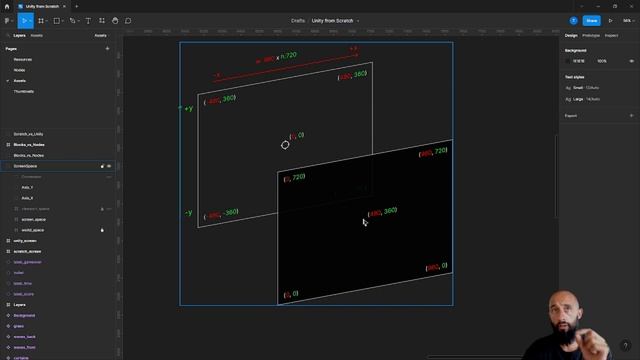The image size is (640, 360).
Task: Click the background color swatch
Action: (x=568, y=61)
